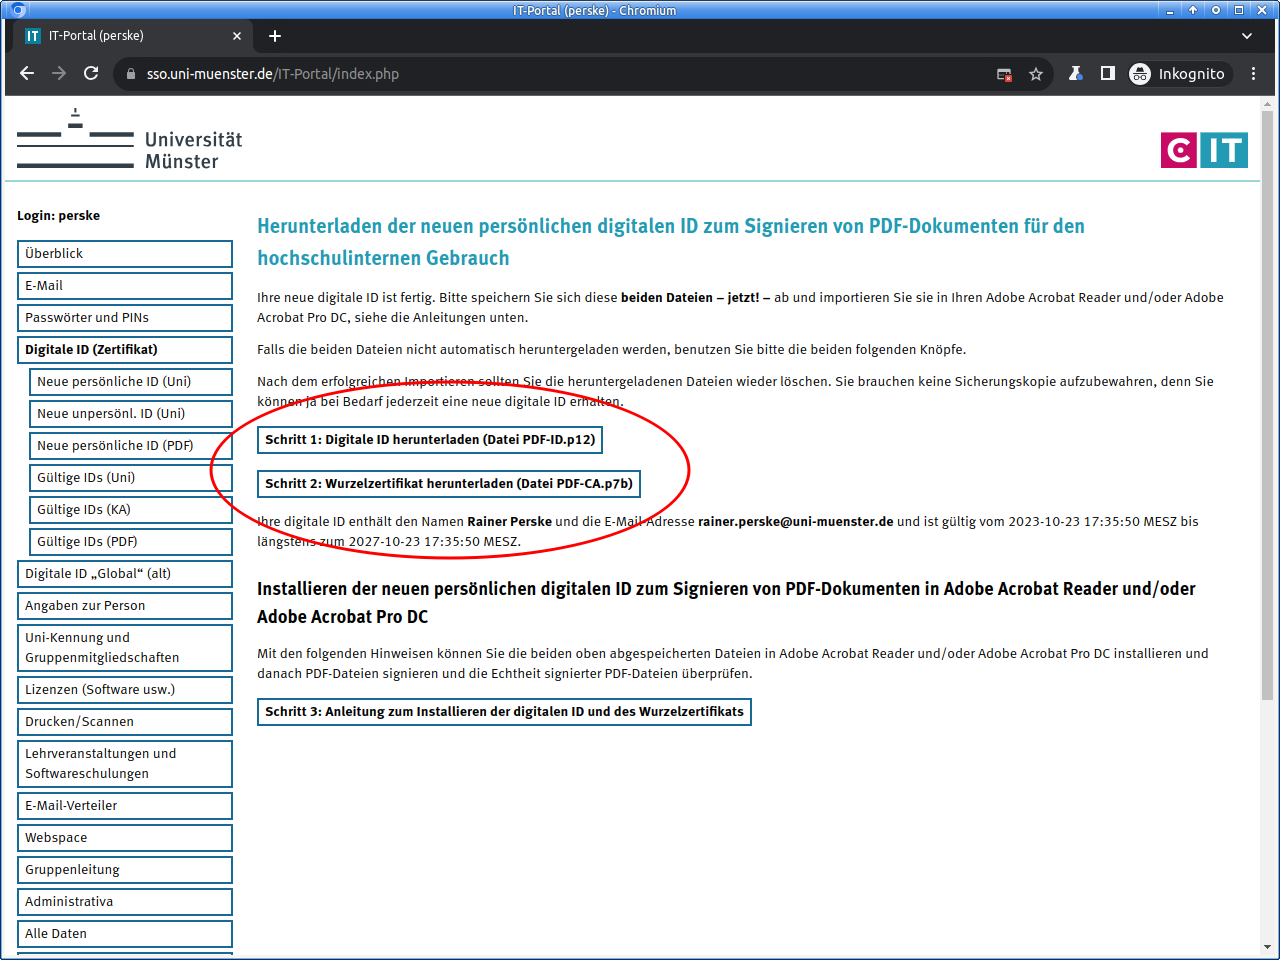Click the blocked pop-up icon in address bar
The height and width of the screenshot is (960, 1280).
click(1004, 74)
